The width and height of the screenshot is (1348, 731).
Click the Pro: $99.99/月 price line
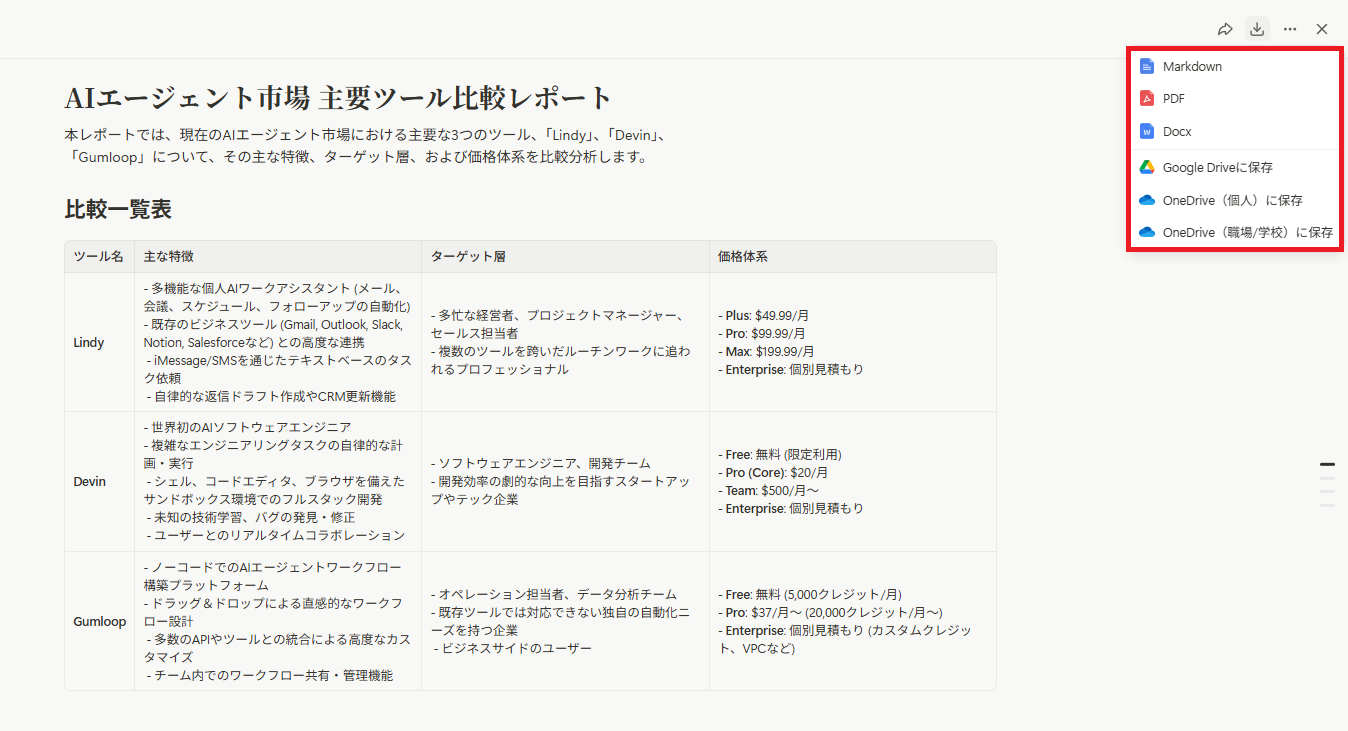(762, 333)
